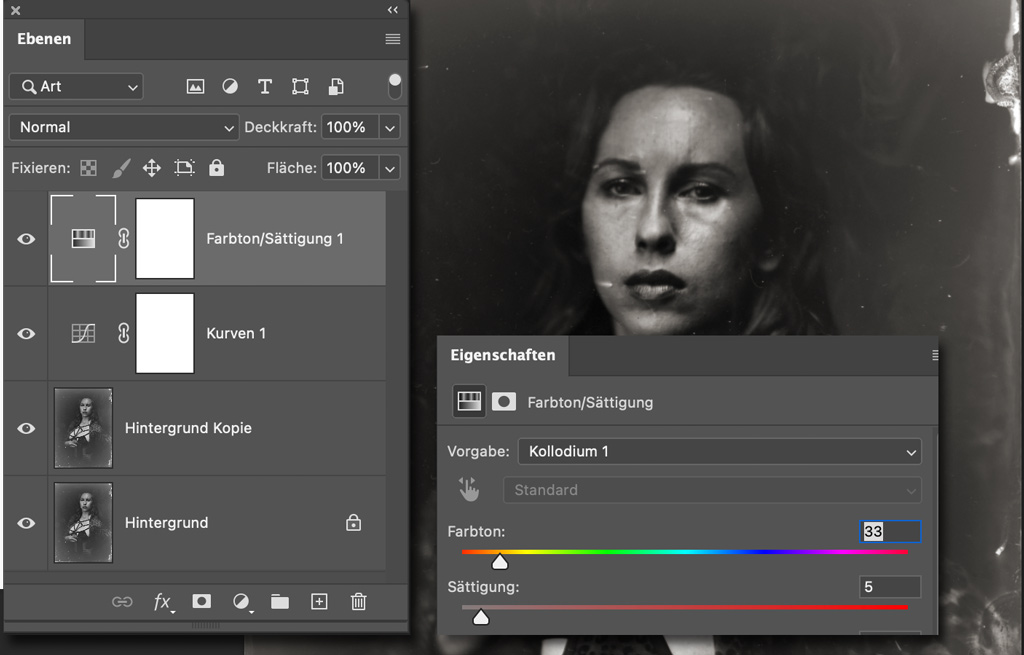The height and width of the screenshot is (655, 1024).
Task: Toggle visibility of Hintergrund Kopie layer
Action: [x=26, y=428]
